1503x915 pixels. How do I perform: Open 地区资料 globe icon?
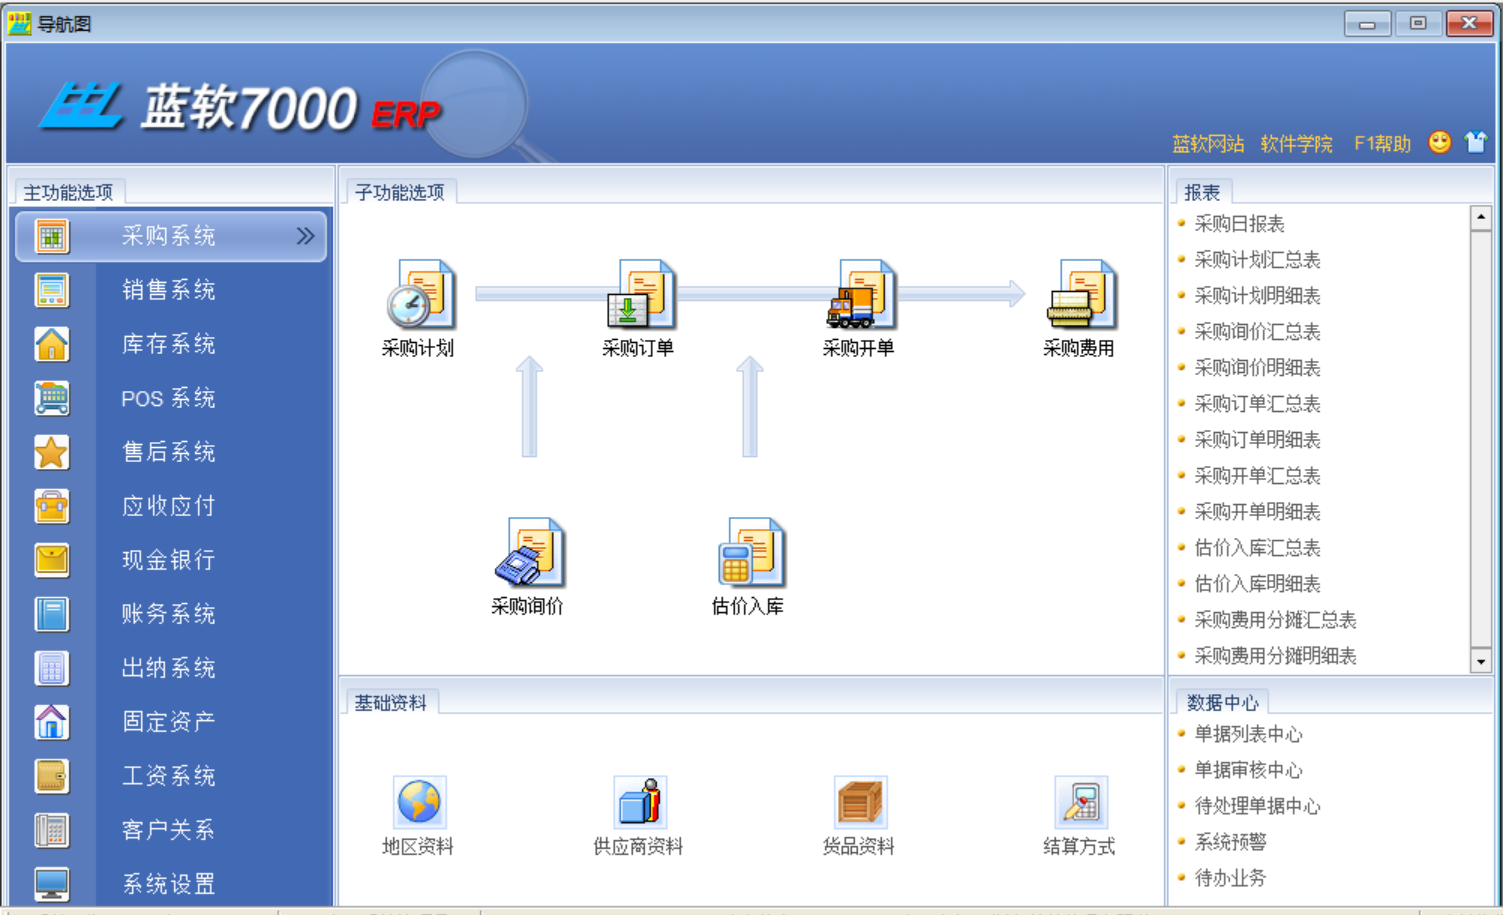(x=419, y=803)
